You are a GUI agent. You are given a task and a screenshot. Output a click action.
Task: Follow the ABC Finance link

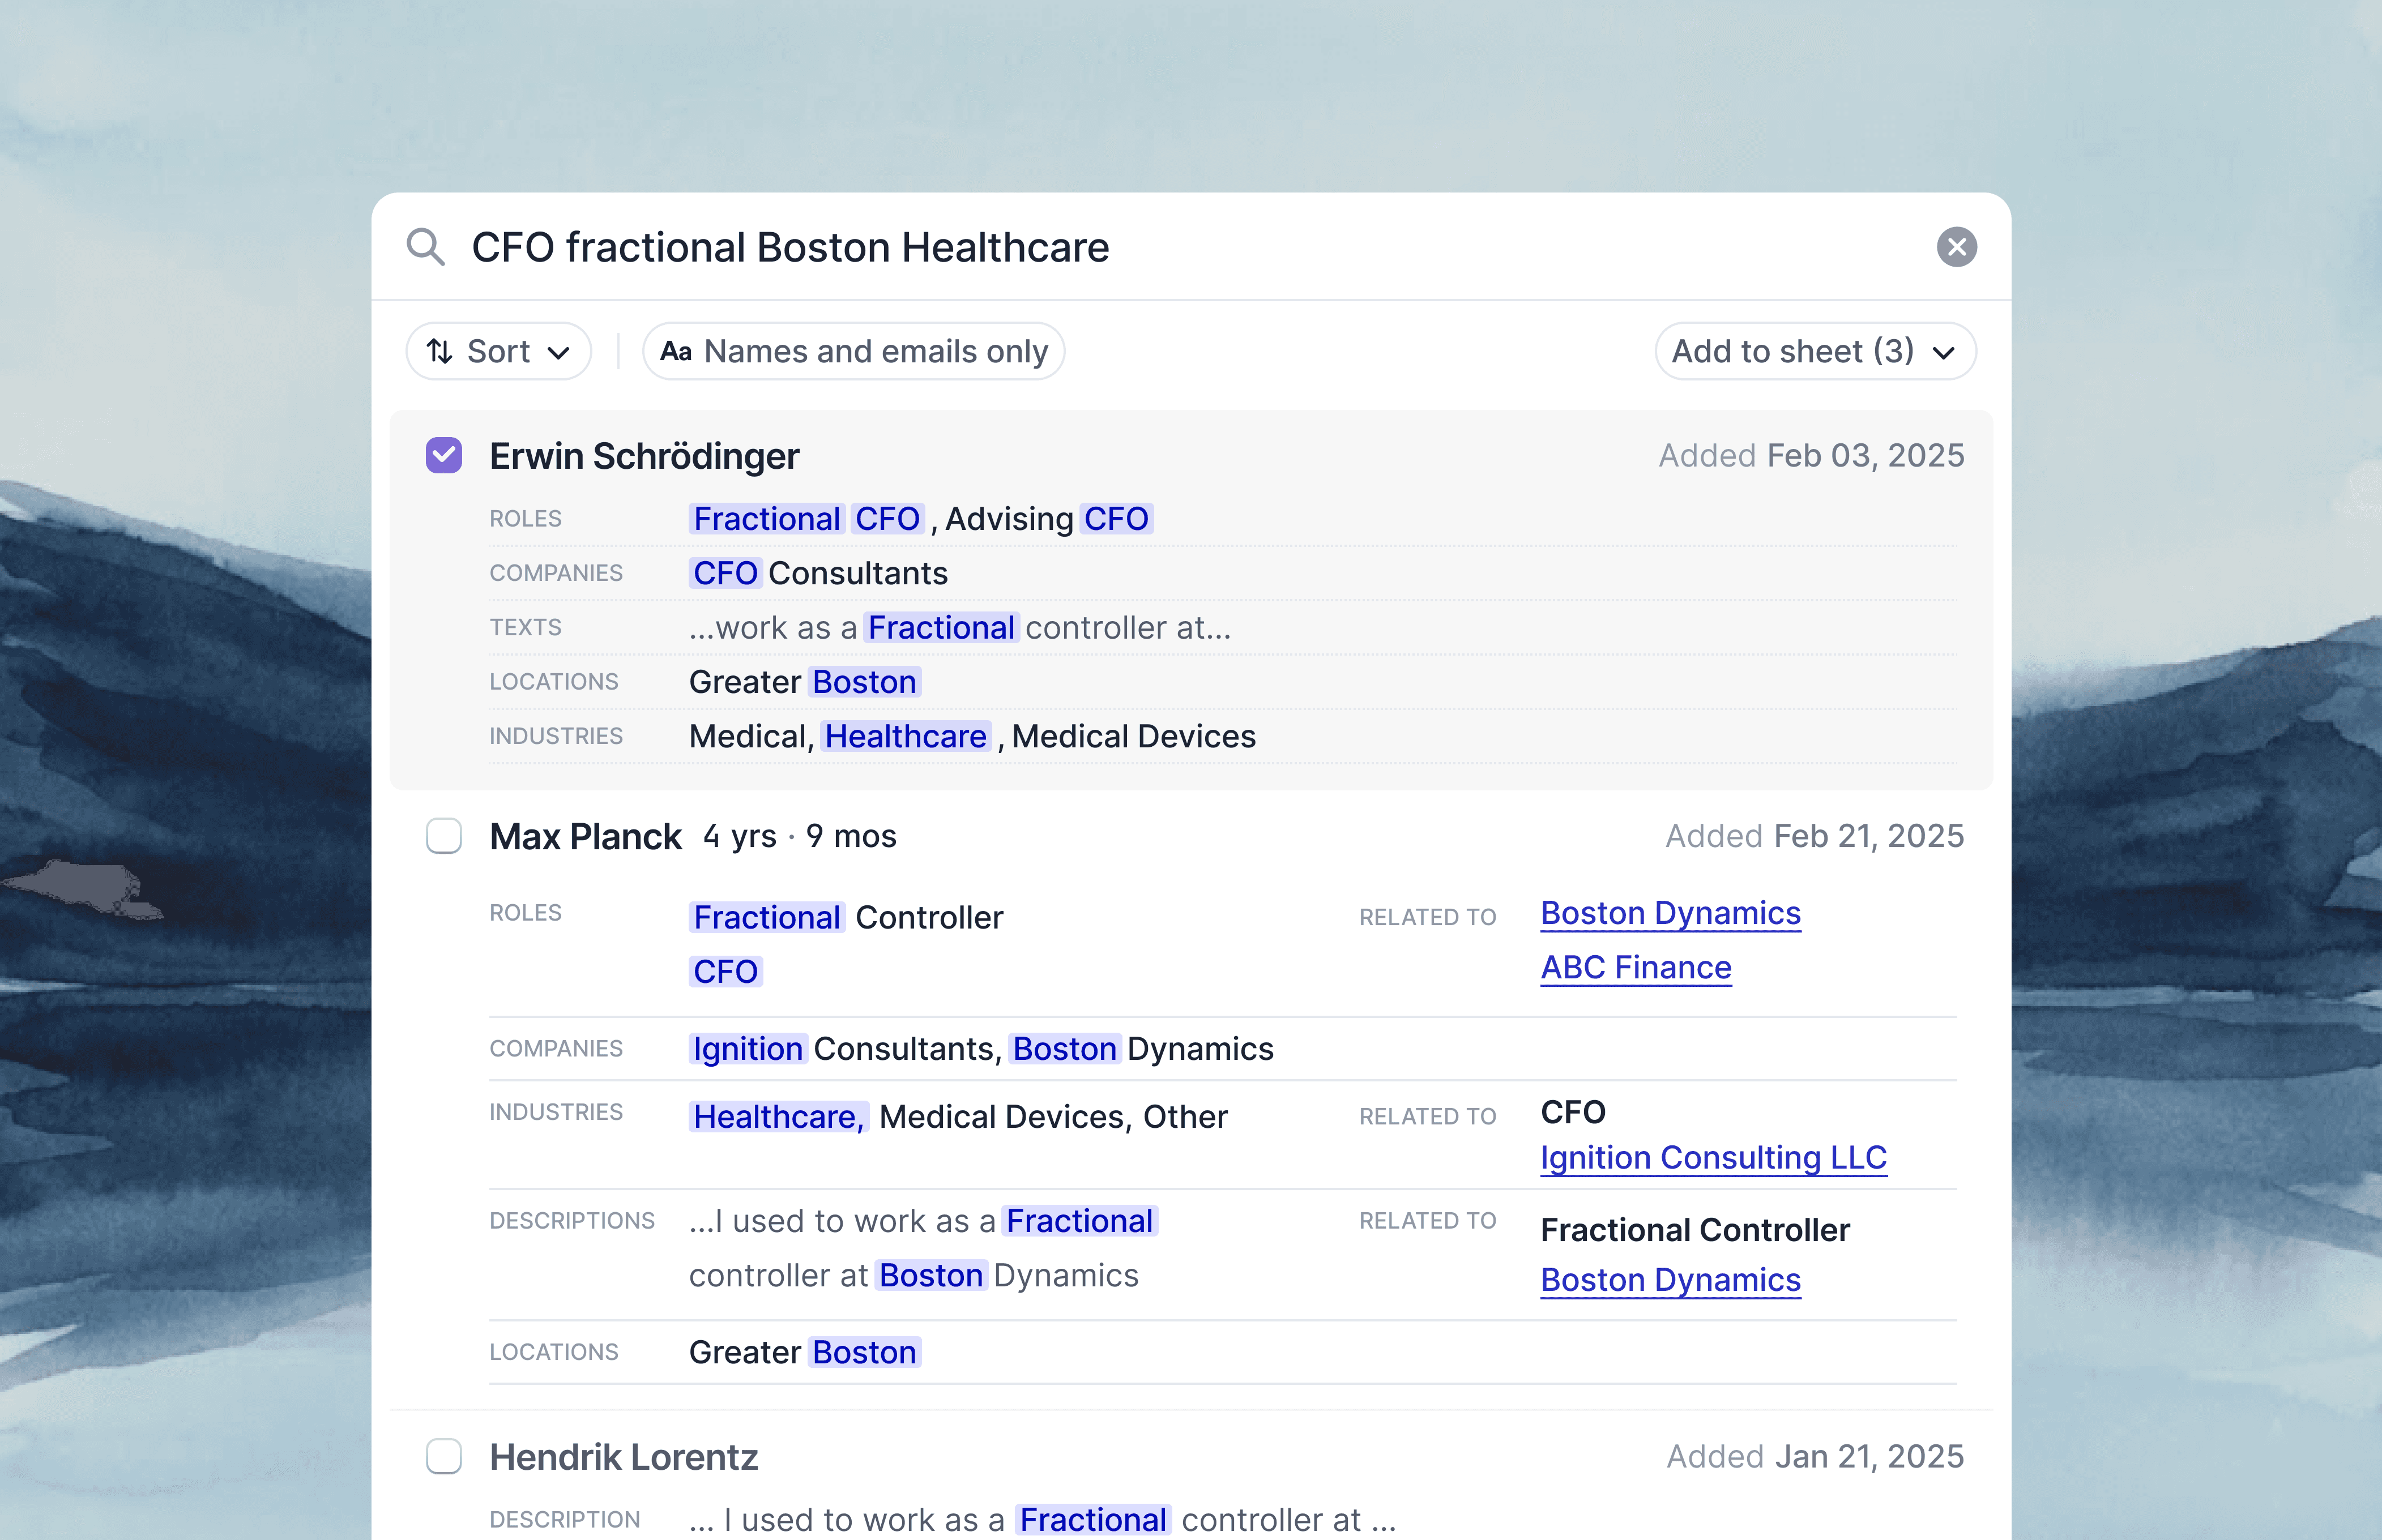pos(1635,968)
